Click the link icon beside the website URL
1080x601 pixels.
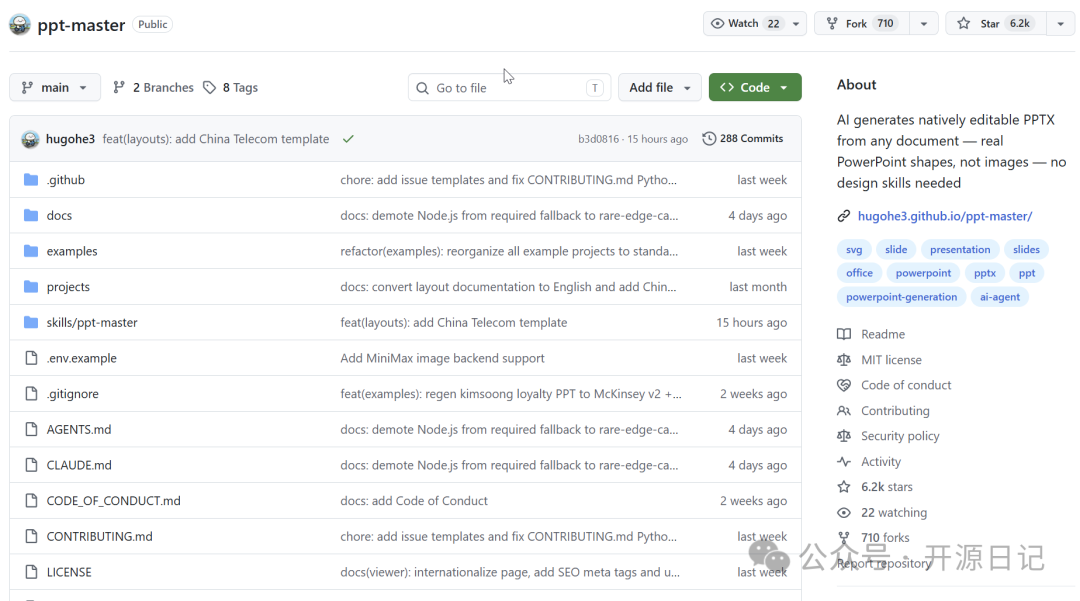coord(844,216)
